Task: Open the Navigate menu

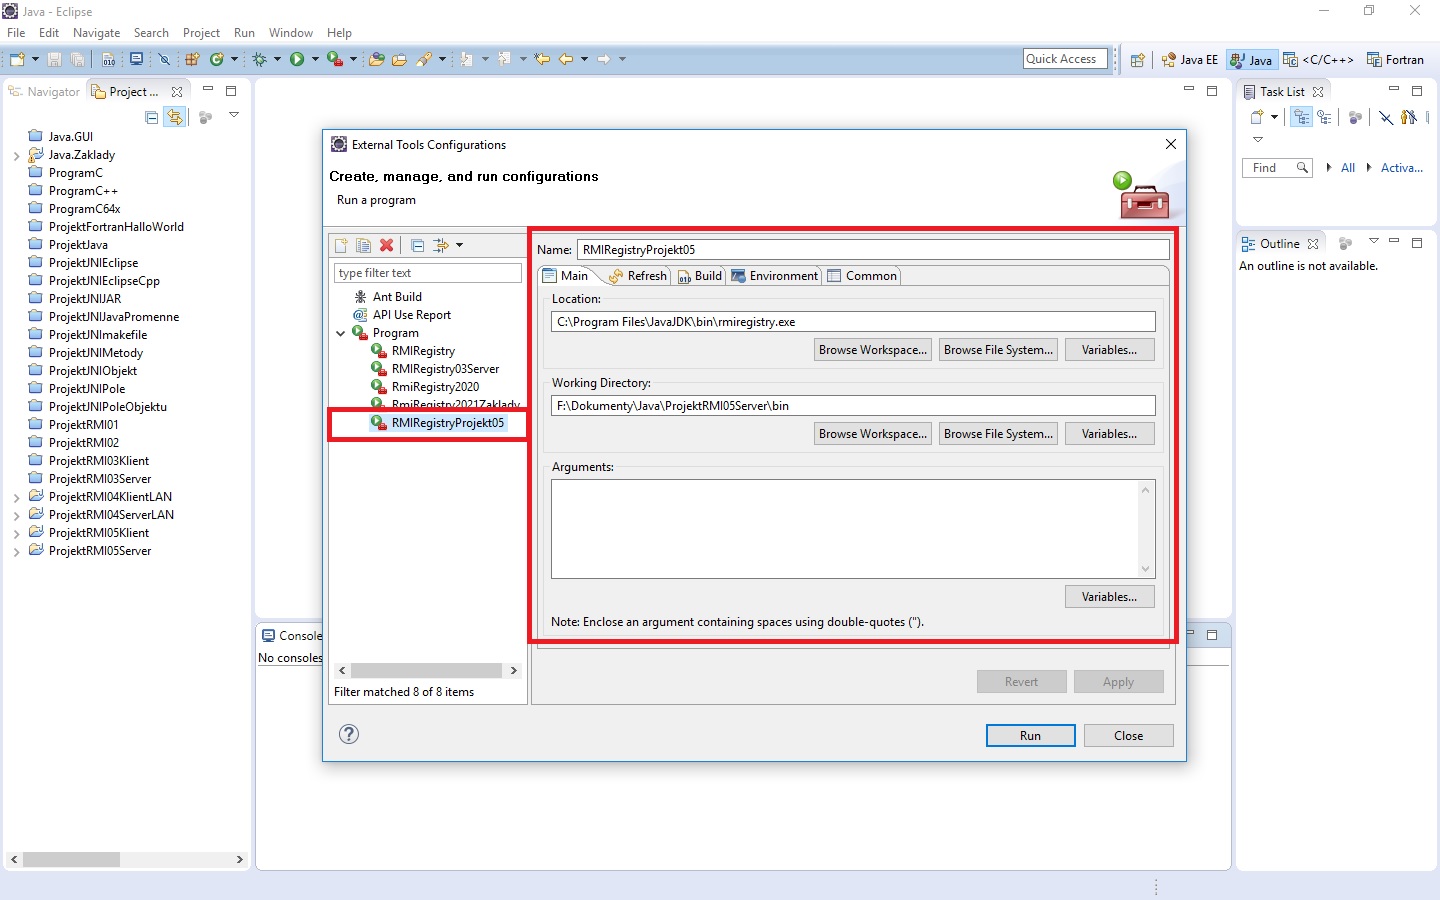Action: pos(96,33)
